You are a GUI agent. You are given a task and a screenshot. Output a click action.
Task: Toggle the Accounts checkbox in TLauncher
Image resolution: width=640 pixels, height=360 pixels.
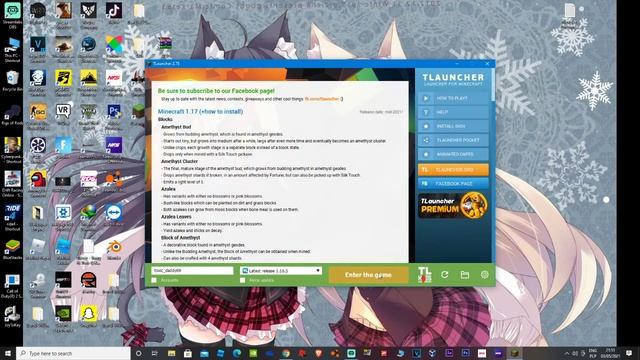coord(154,280)
